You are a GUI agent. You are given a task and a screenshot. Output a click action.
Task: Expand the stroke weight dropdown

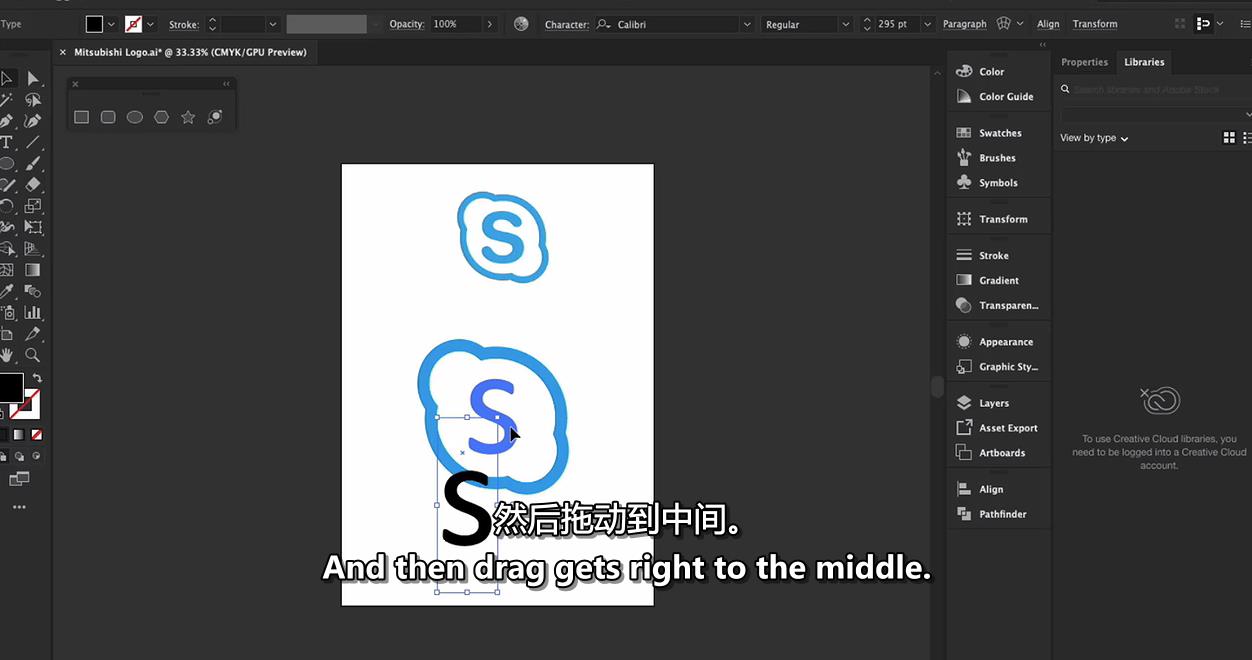click(x=273, y=24)
